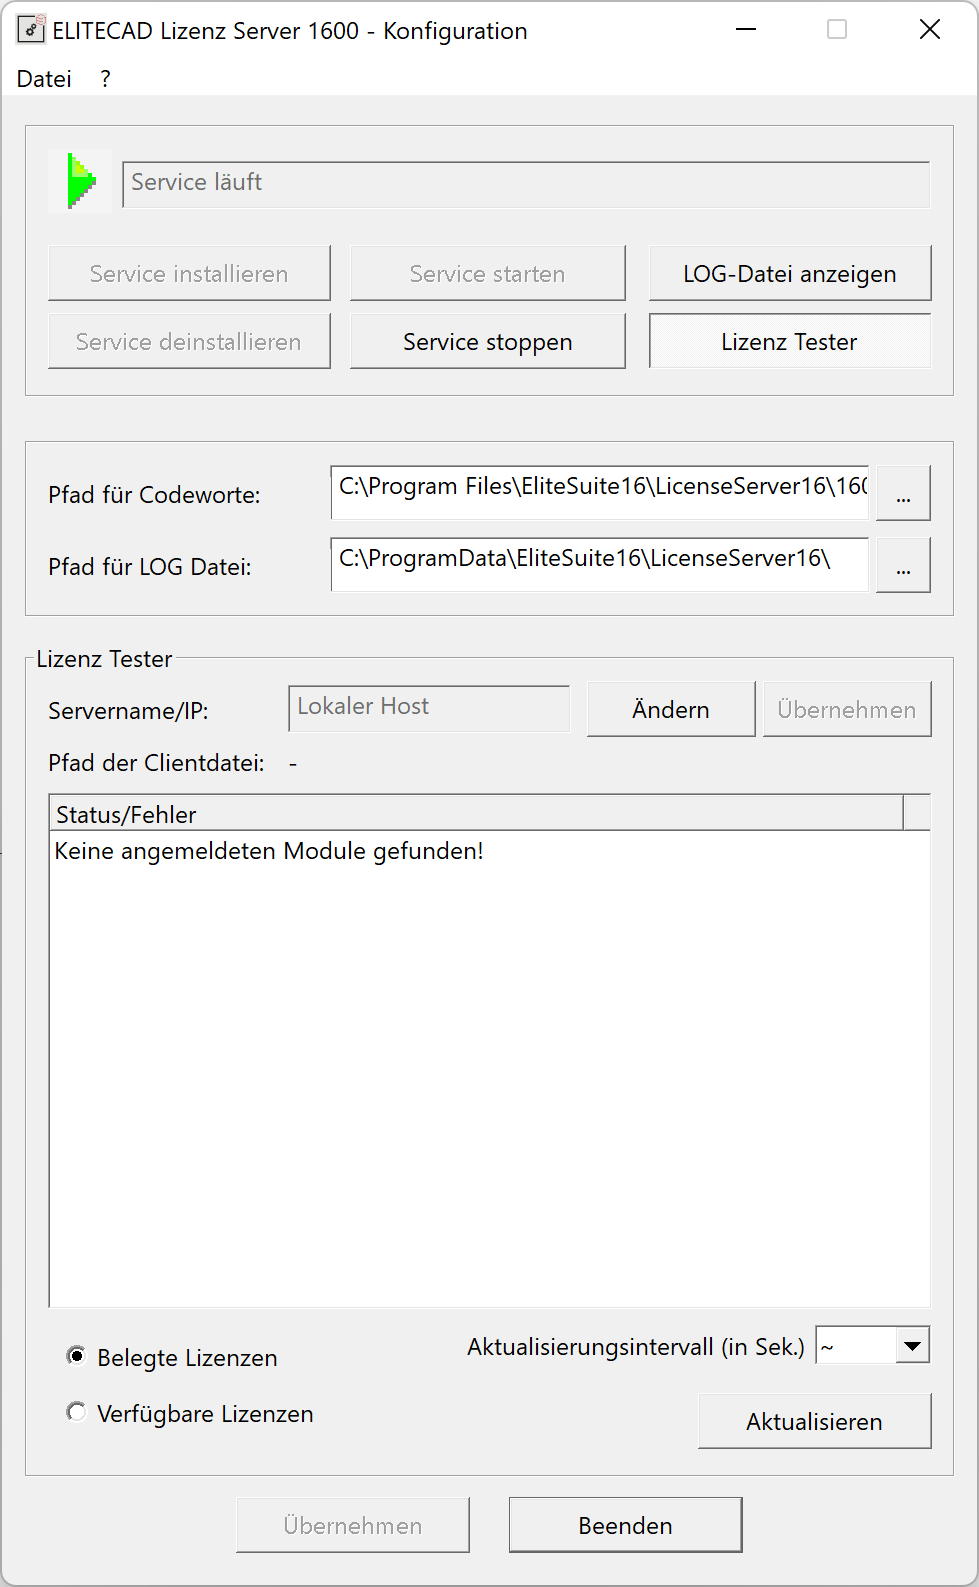979x1587 pixels.
Task: Click the Status/Fehler column header
Action: point(476,813)
